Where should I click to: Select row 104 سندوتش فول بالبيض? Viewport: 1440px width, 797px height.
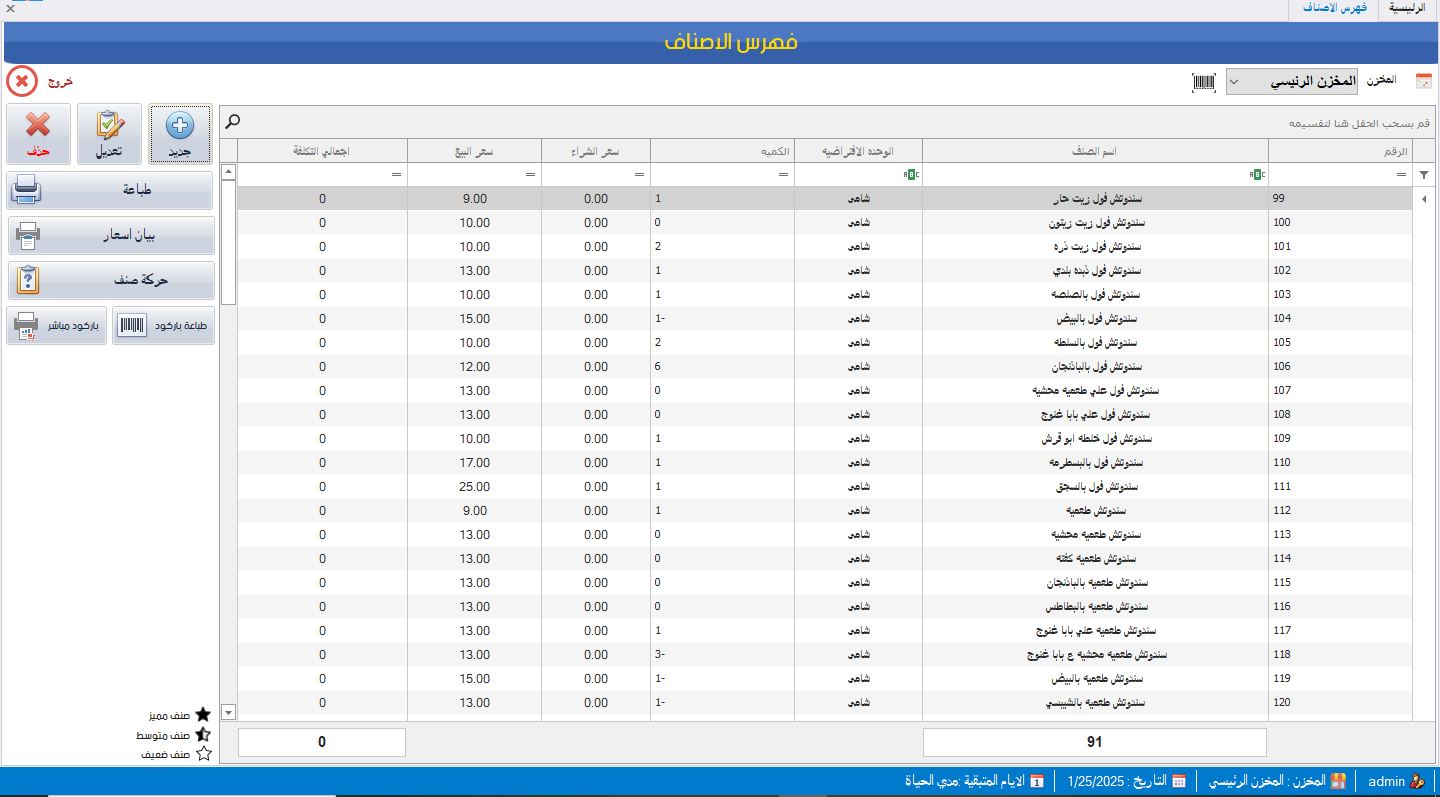pos(825,319)
